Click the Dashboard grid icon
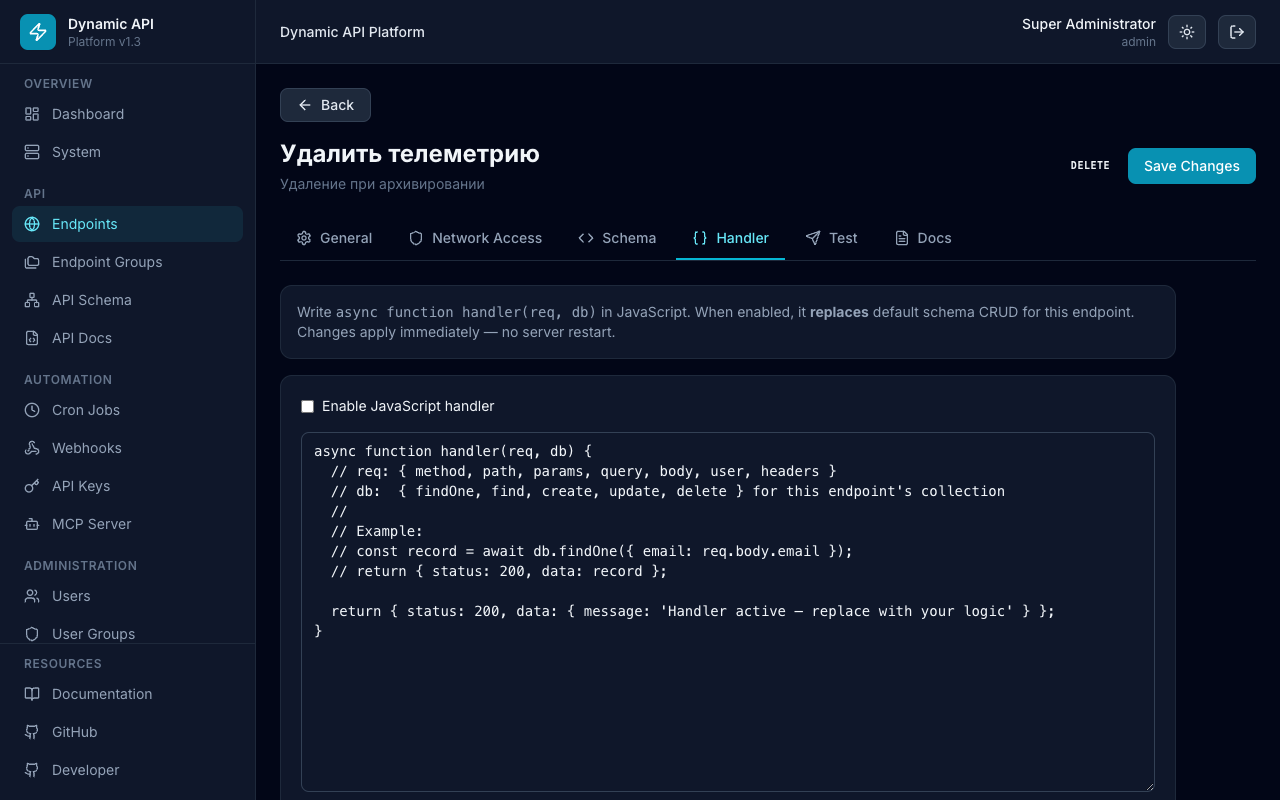The width and height of the screenshot is (1280, 800). (x=32, y=114)
